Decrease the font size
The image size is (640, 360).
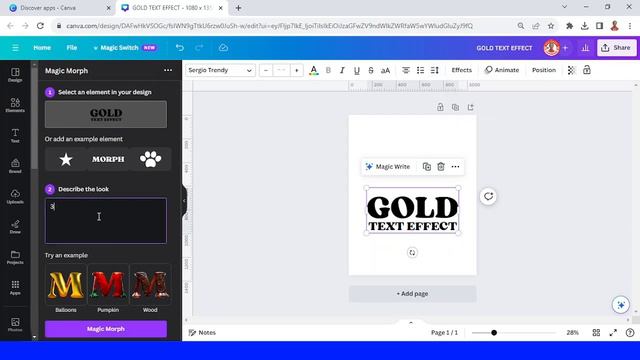pyautogui.click(x=266, y=70)
